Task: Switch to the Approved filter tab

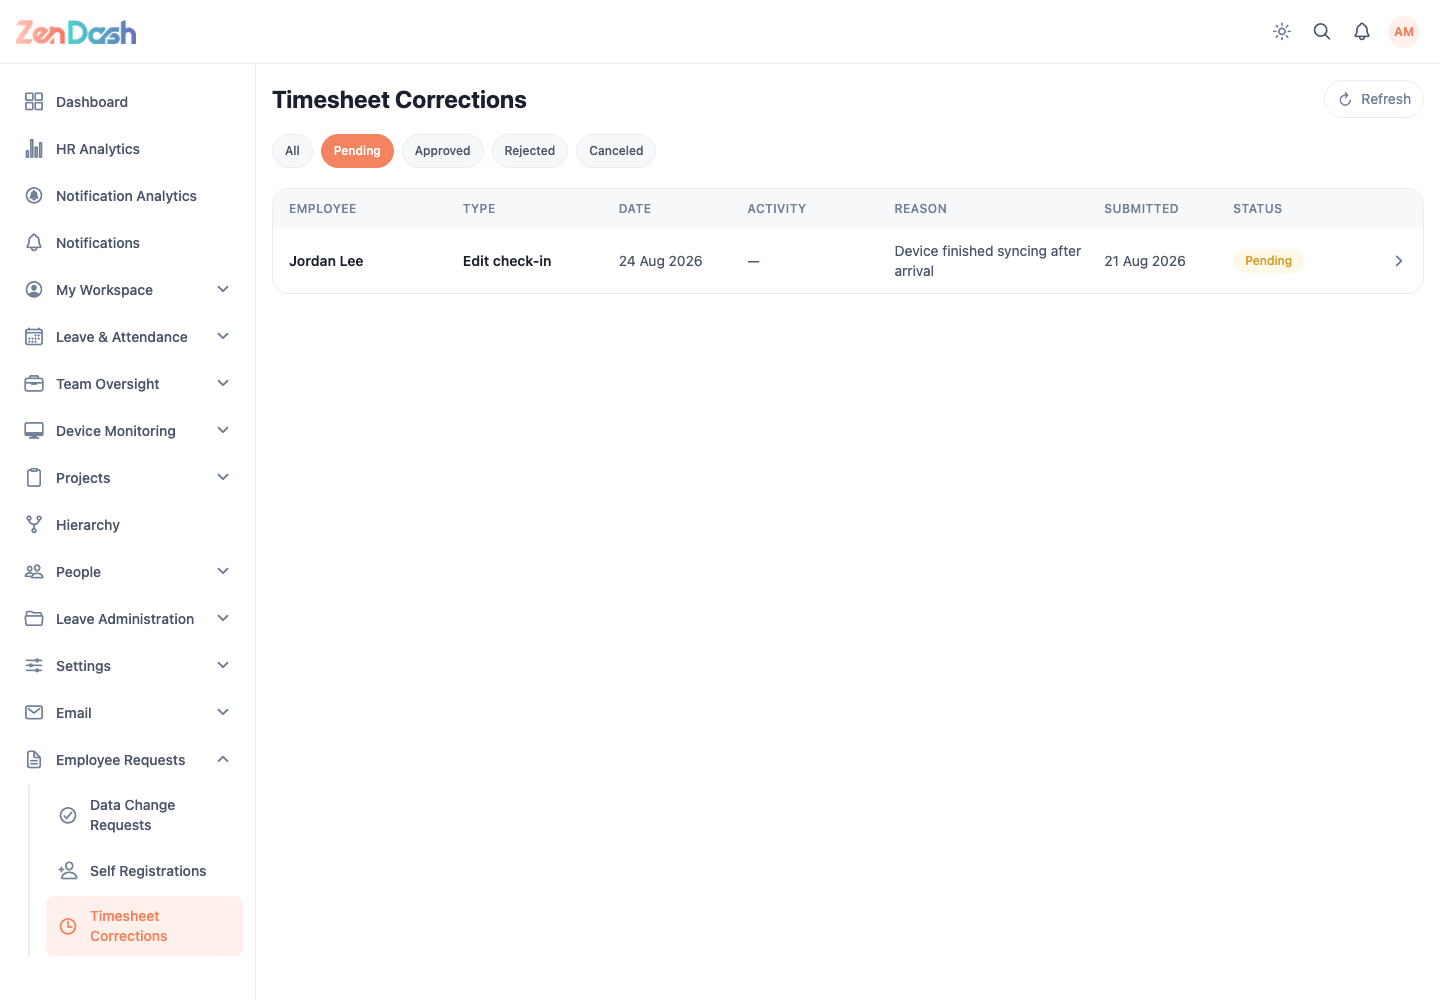Action: click(443, 151)
